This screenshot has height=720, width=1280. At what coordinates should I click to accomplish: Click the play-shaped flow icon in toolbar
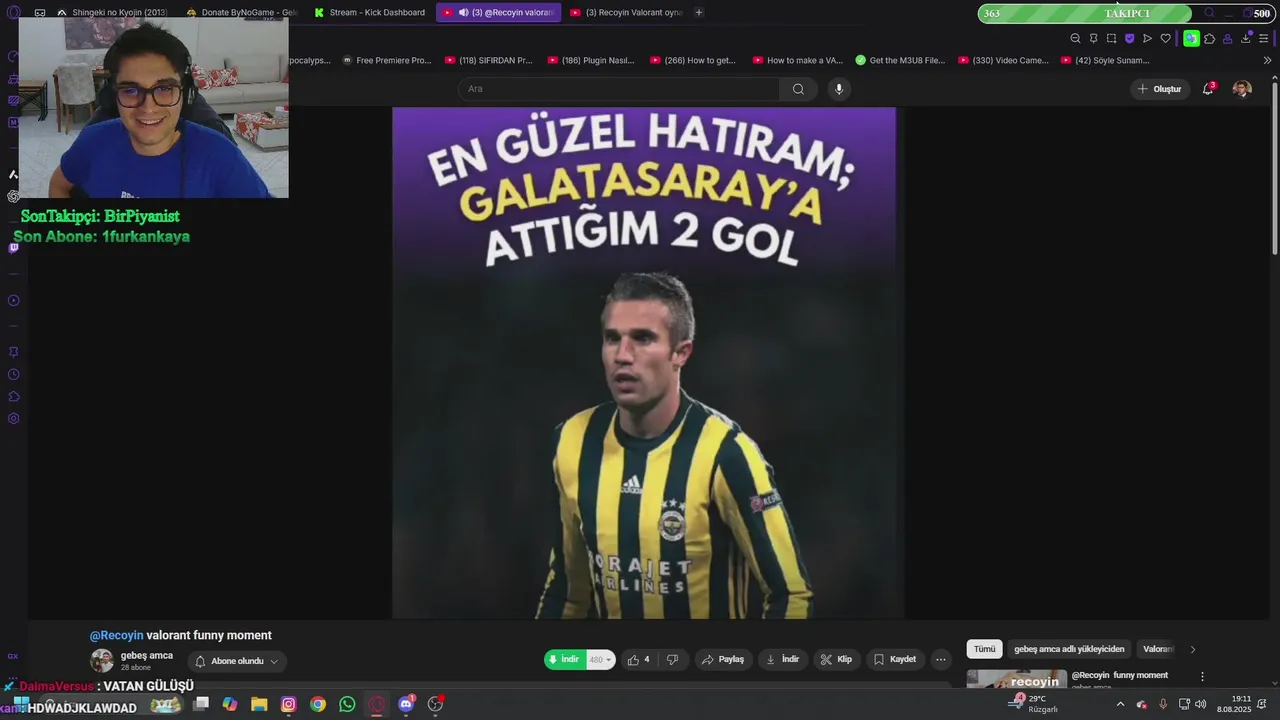[1147, 38]
